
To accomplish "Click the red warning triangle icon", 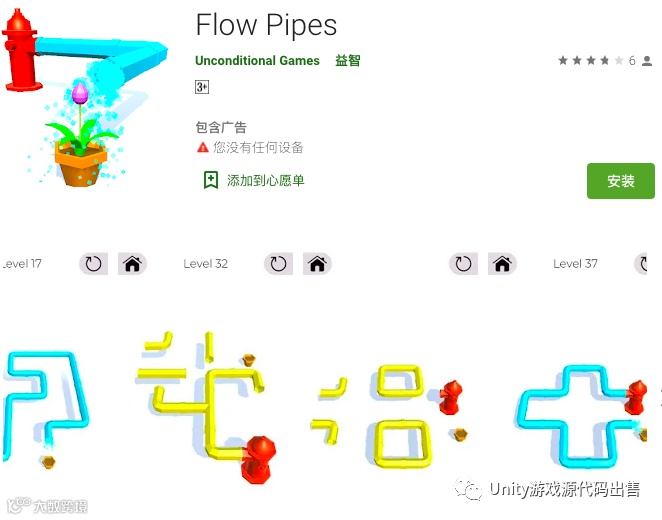I will click(203, 147).
